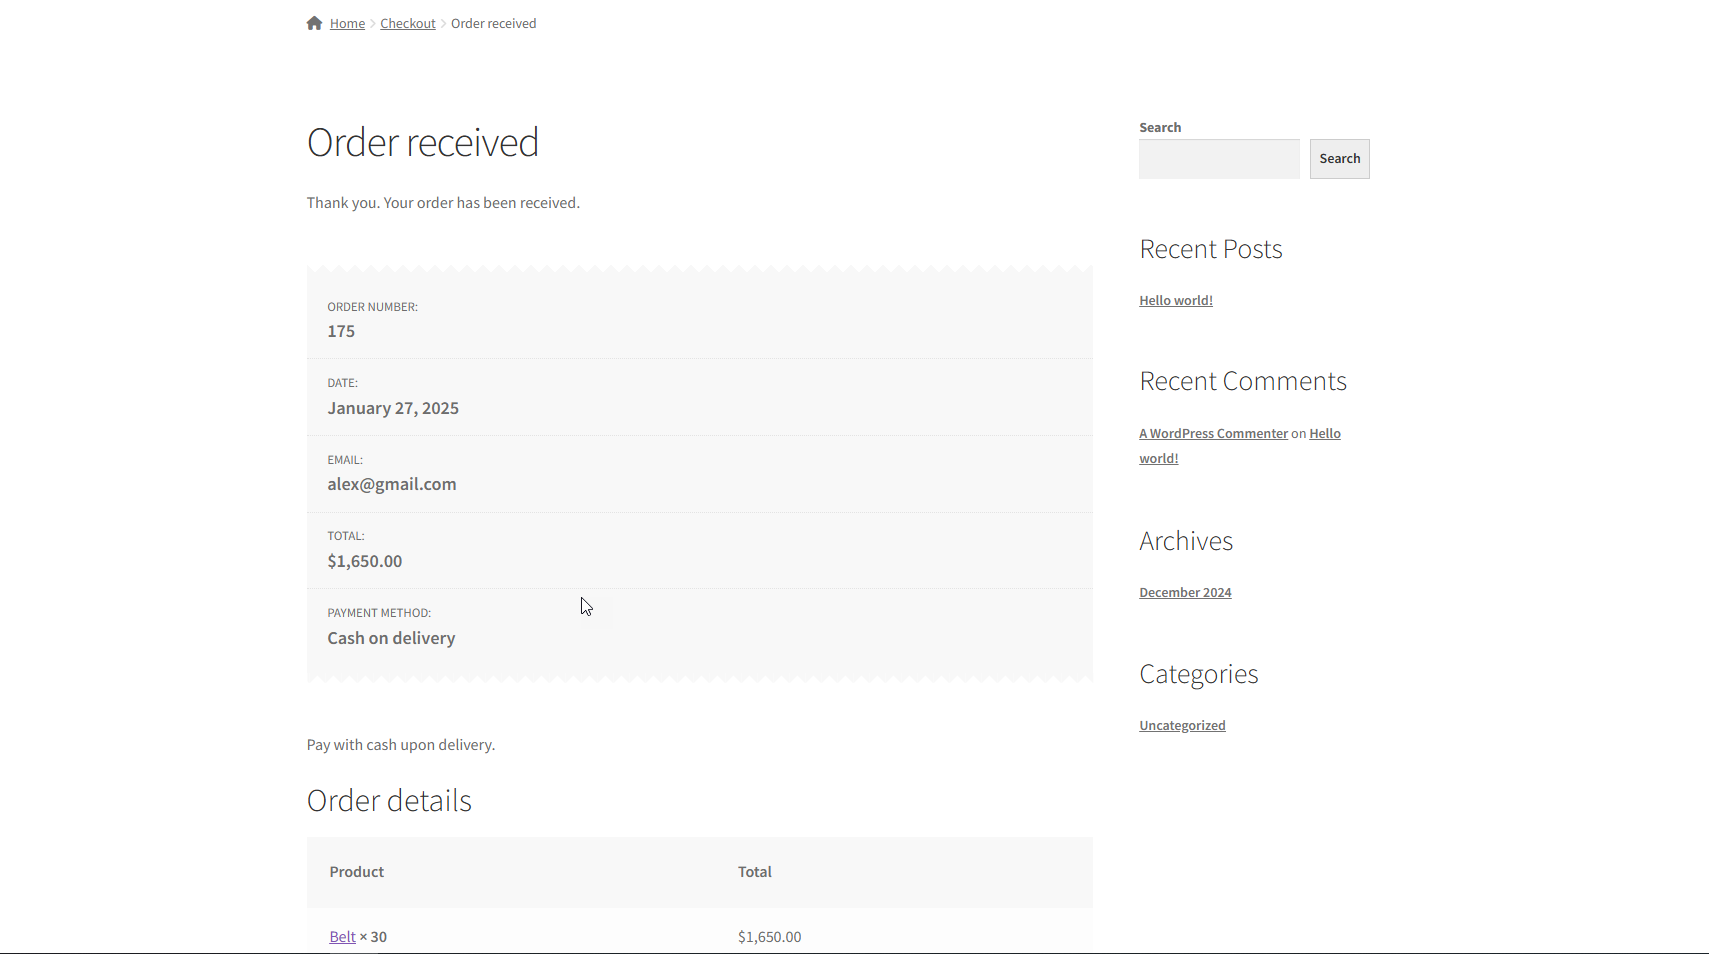Open the Belt product link

[x=342, y=937]
